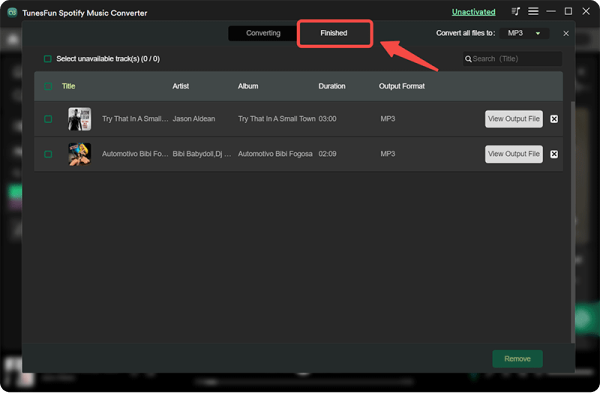Open the Finished tab
Screen dimensions: 600x393
[334, 33]
